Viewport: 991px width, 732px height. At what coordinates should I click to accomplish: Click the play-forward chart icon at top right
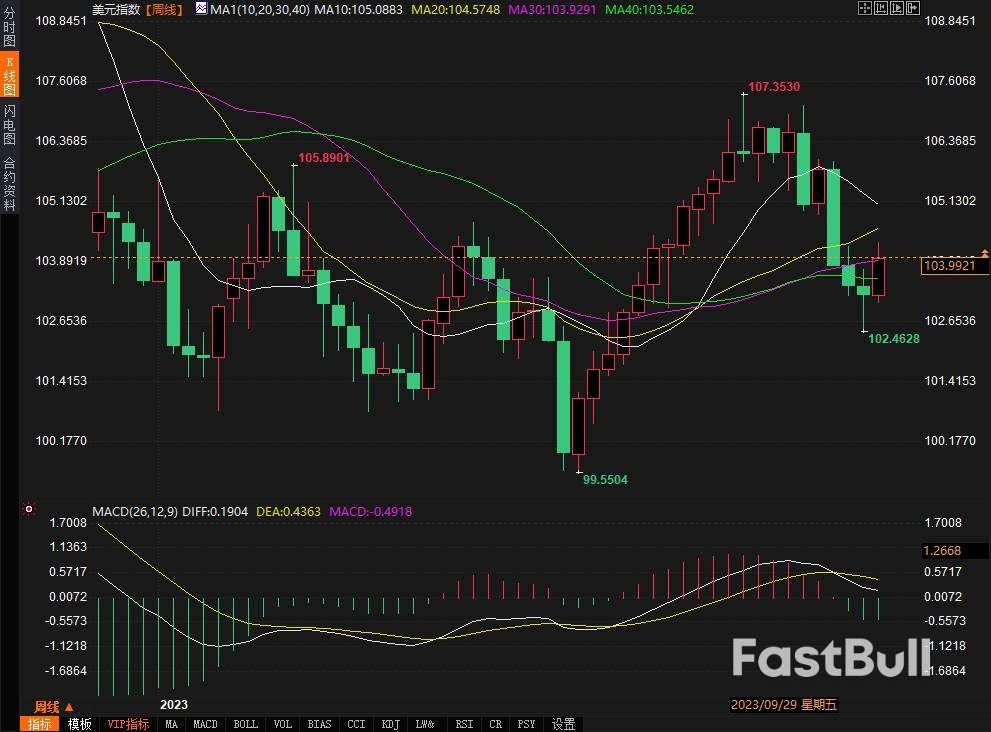[x=897, y=8]
